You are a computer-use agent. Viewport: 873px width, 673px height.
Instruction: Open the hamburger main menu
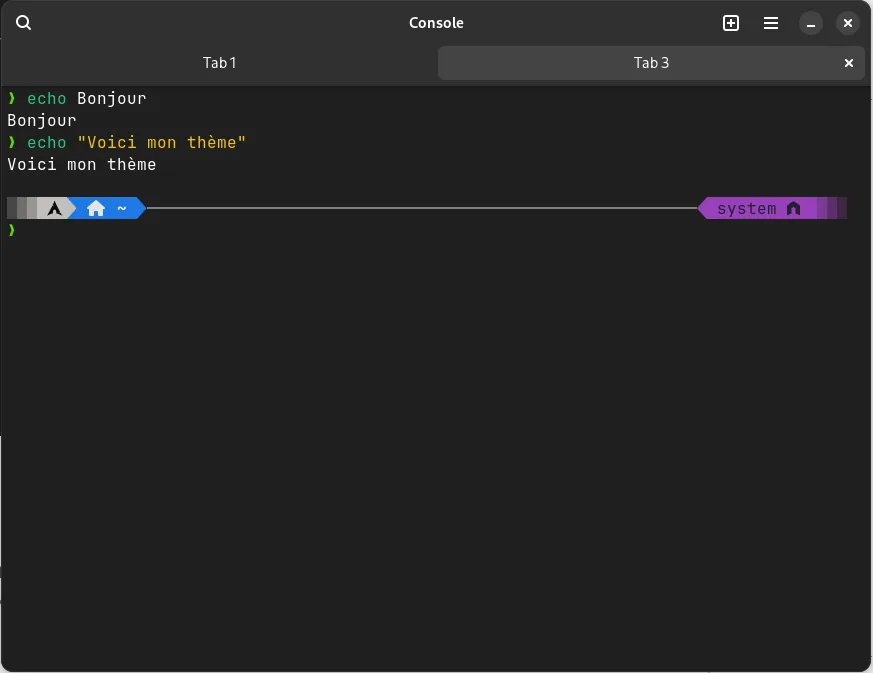(x=771, y=23)
